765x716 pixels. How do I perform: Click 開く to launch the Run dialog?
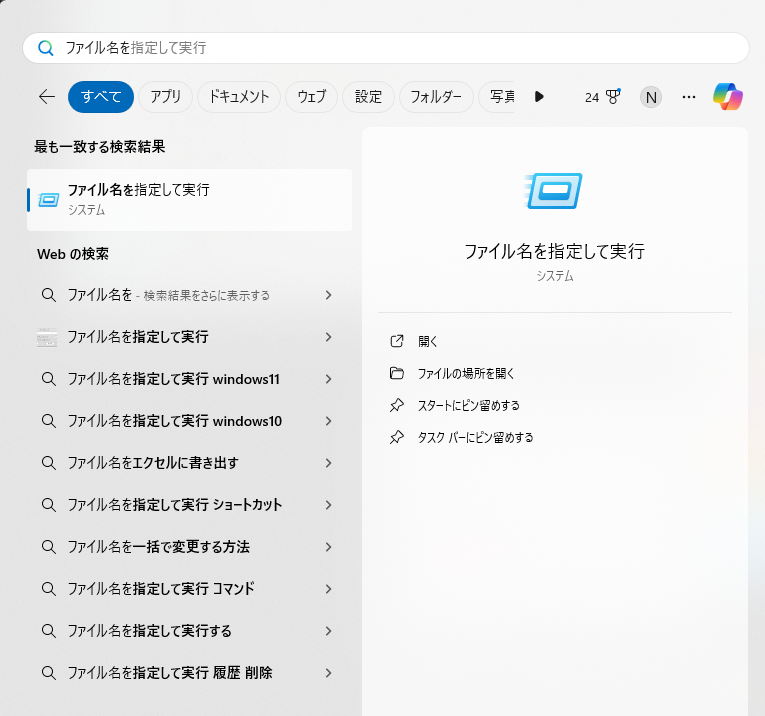[x=428, y=341]
